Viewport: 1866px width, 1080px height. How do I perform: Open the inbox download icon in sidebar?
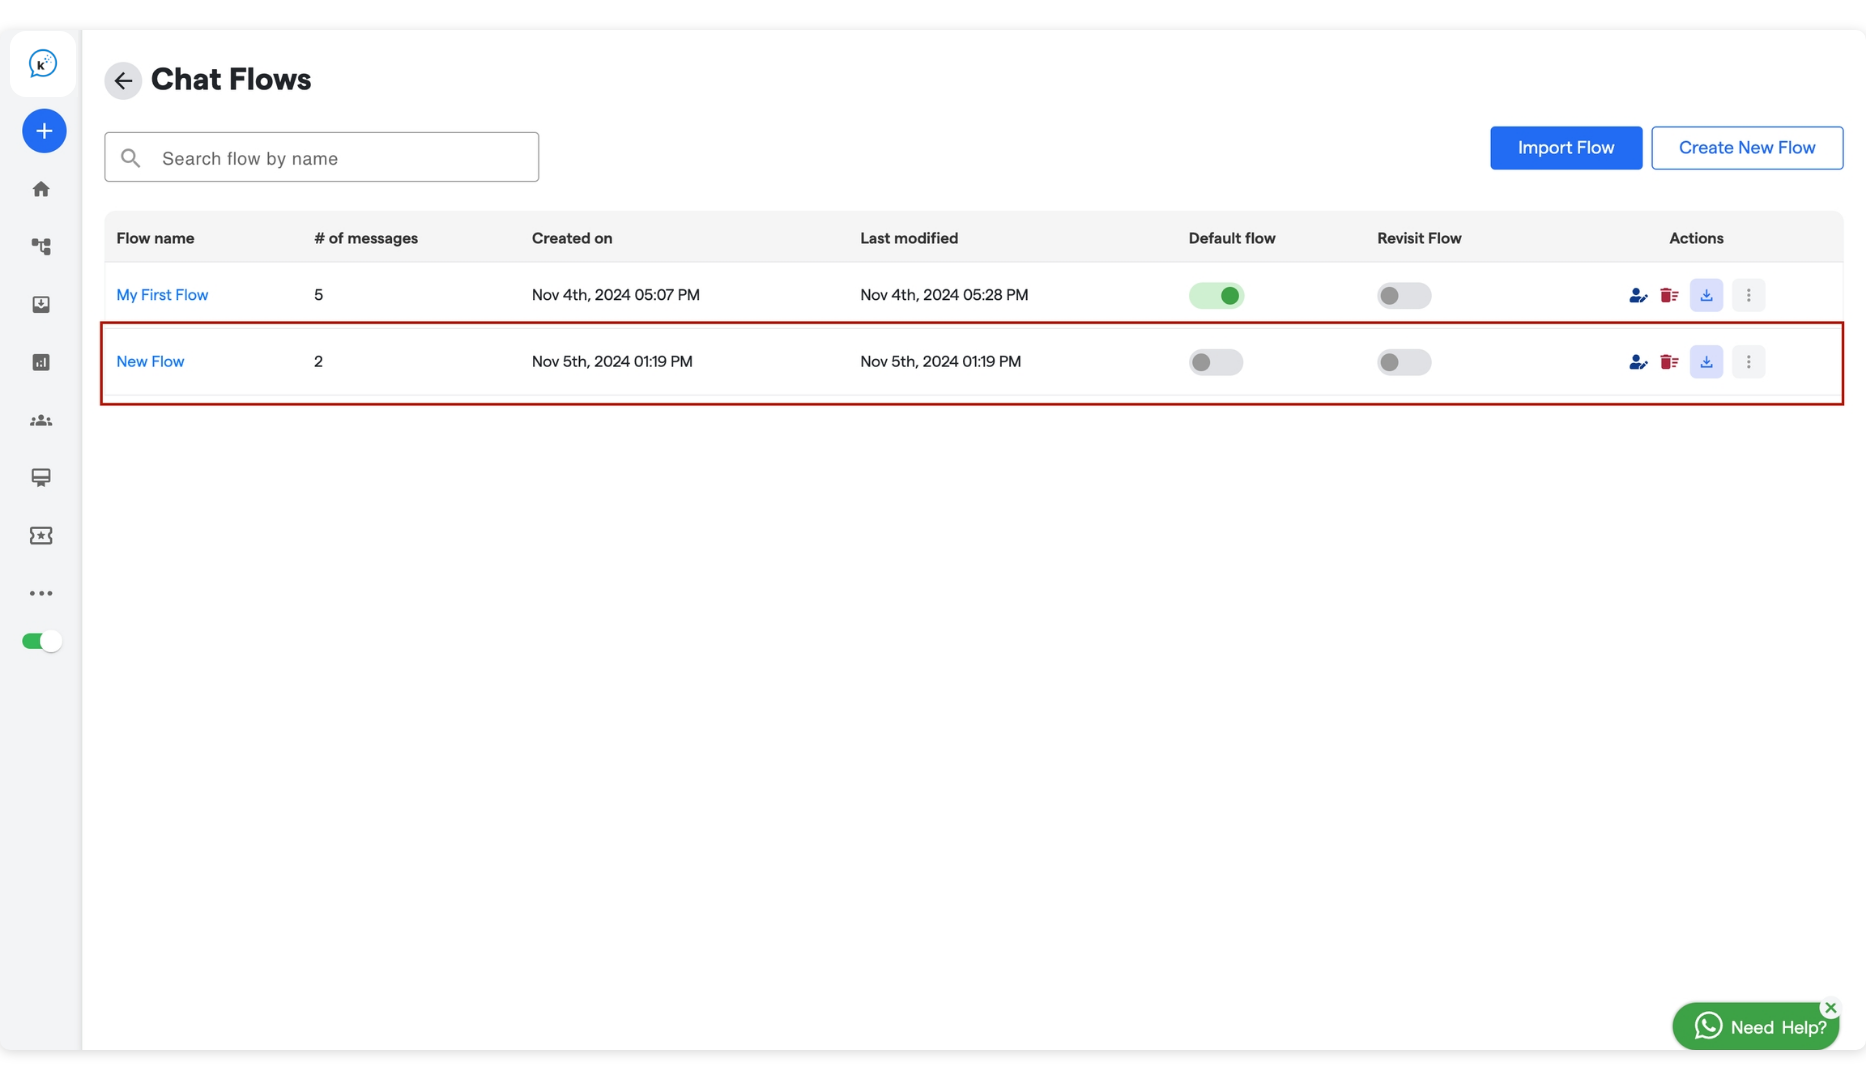41,304
